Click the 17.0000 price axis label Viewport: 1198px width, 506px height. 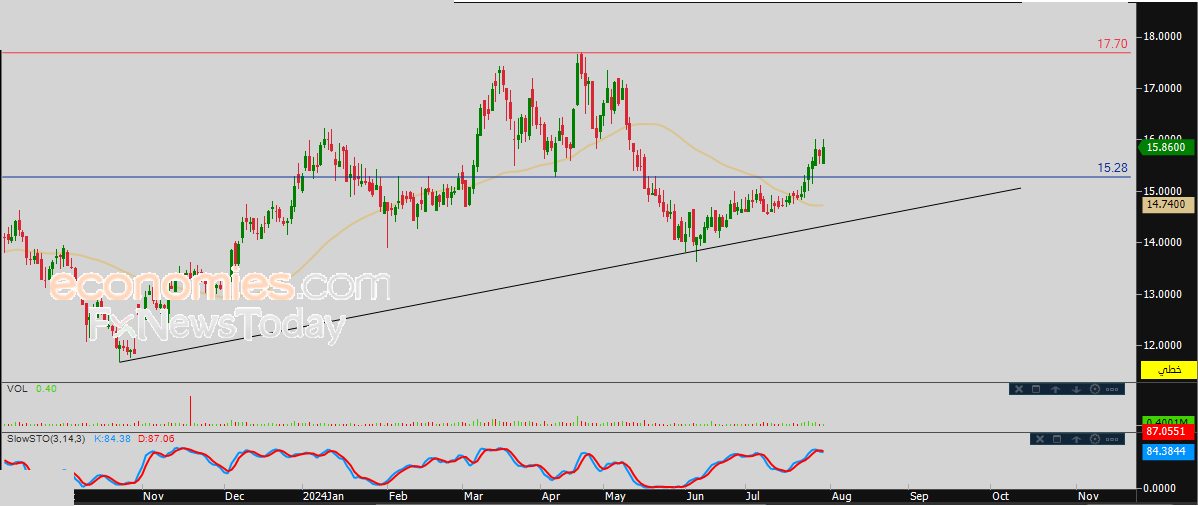1165,89
